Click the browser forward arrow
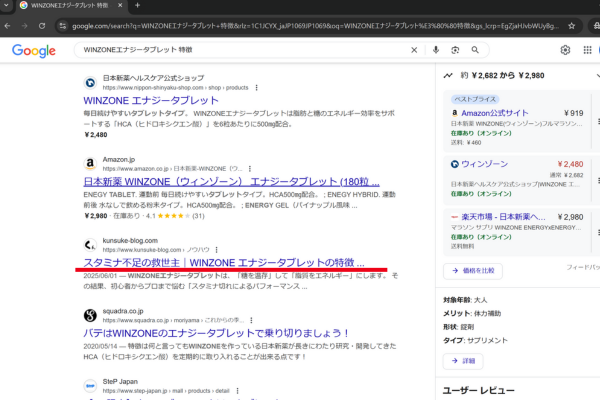600x400 pixels. click(24, 26)
